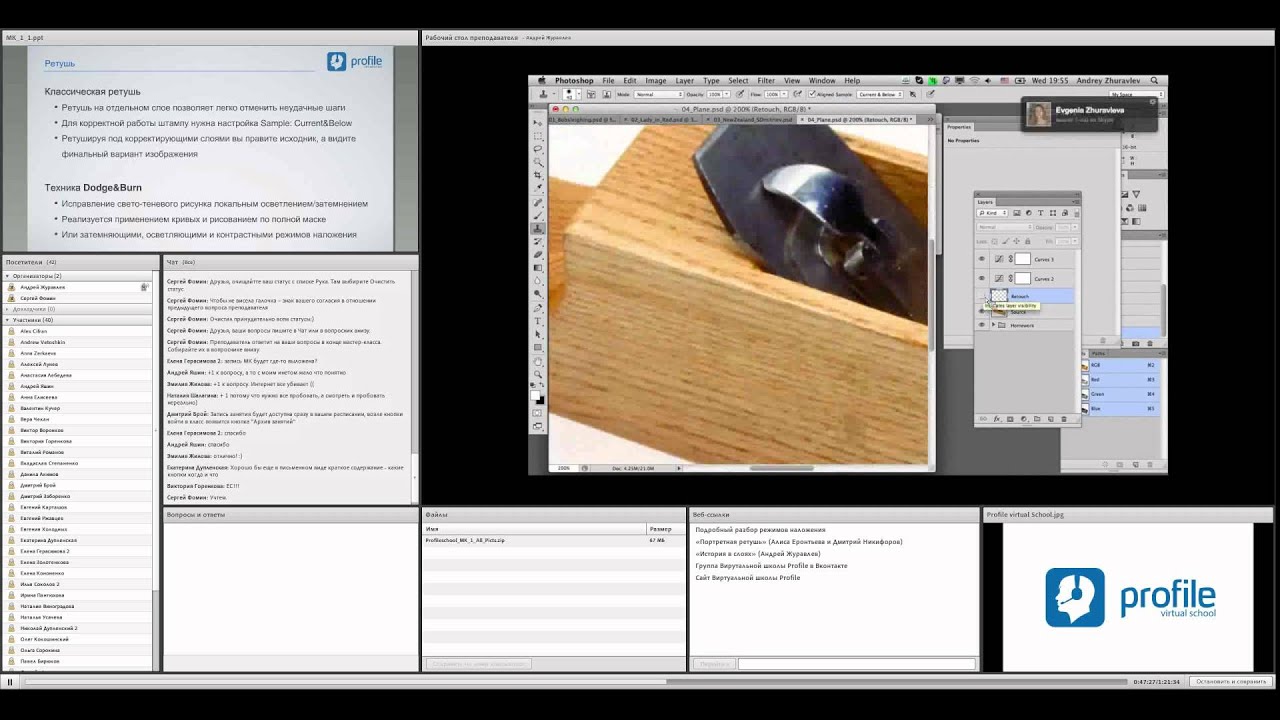The width and height of the screenshot is (1280, 720).
Task: Toggle visibility of the Curves 3 layer
Action: click(982, 259)
